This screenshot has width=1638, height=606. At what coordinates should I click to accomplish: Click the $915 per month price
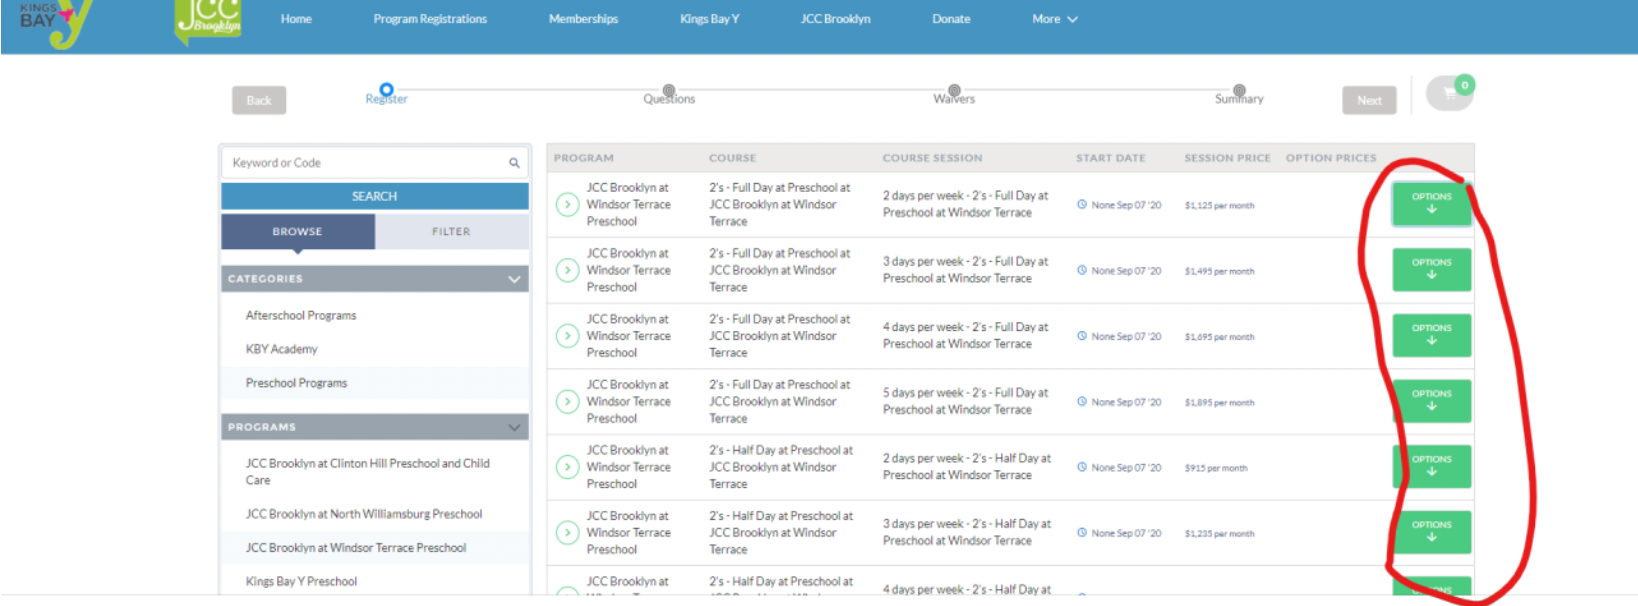tap(1216, 468)
